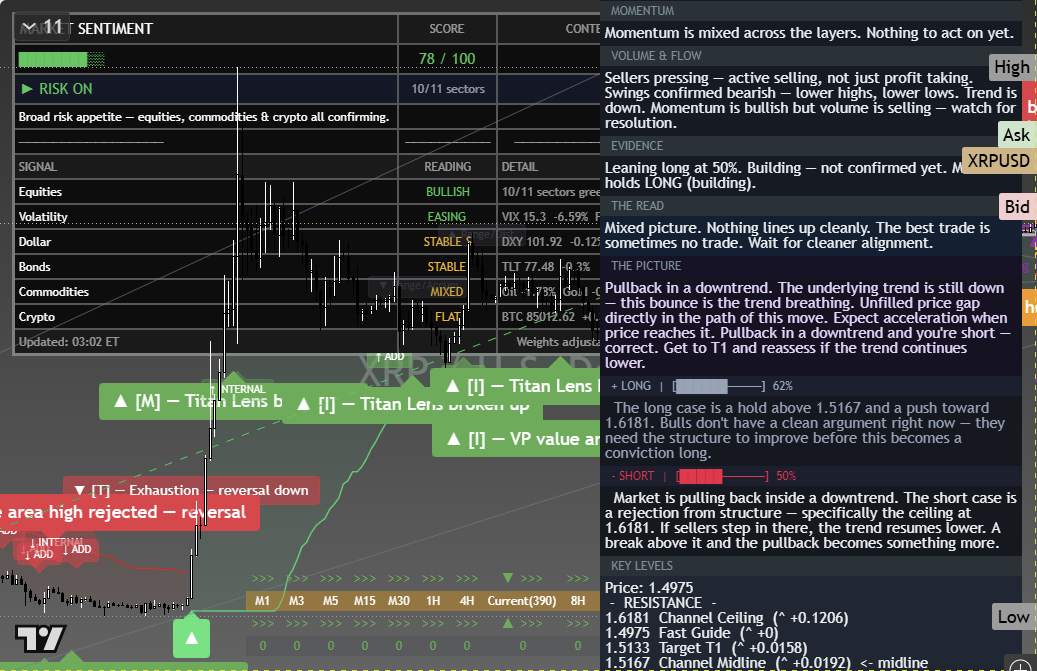This screenshot has width=1037, height=671.
Task: Click the '1.5167 Channel Midline' level
Action: click(766, 663)
